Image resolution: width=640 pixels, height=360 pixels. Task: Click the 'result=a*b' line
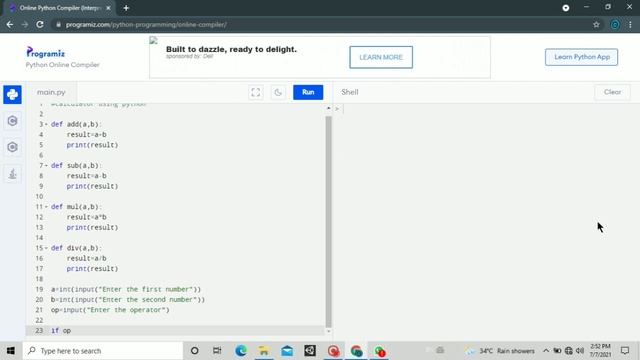[x=87, y=217]
